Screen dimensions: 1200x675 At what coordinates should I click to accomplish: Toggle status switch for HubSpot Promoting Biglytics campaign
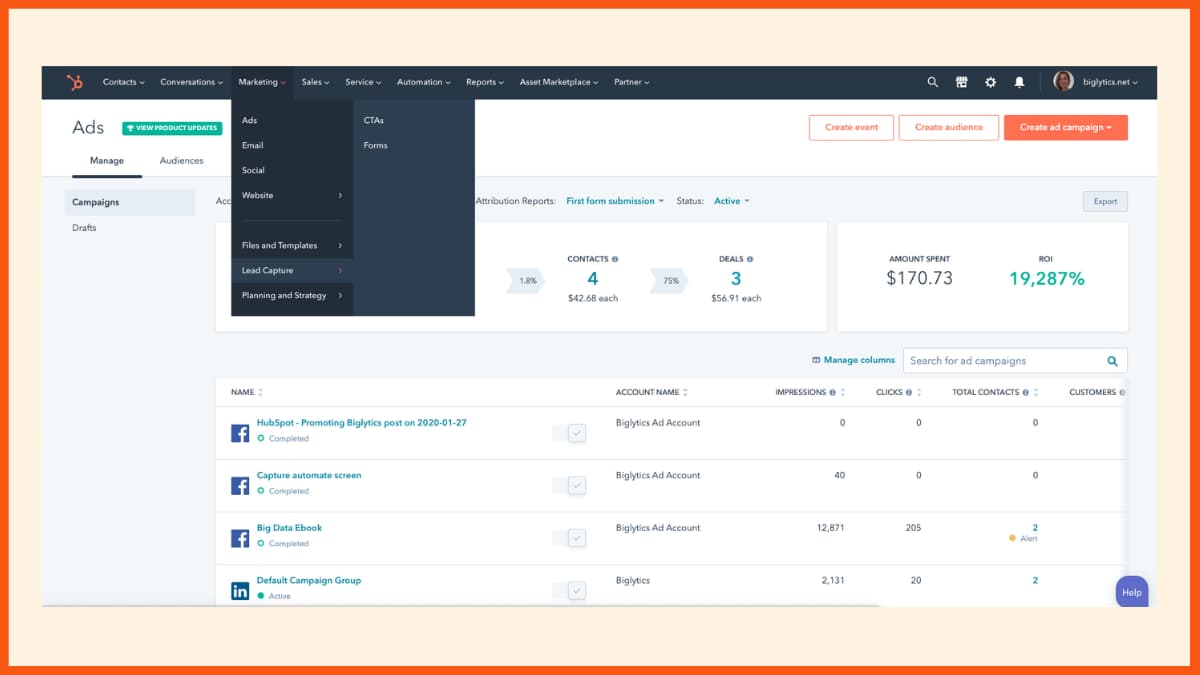point(569,433)
